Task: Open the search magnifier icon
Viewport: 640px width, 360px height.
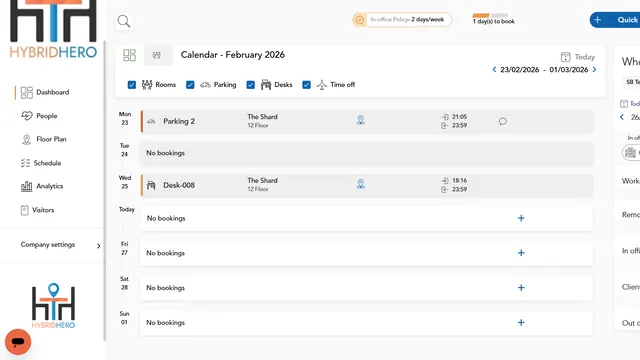Action: 124,21
